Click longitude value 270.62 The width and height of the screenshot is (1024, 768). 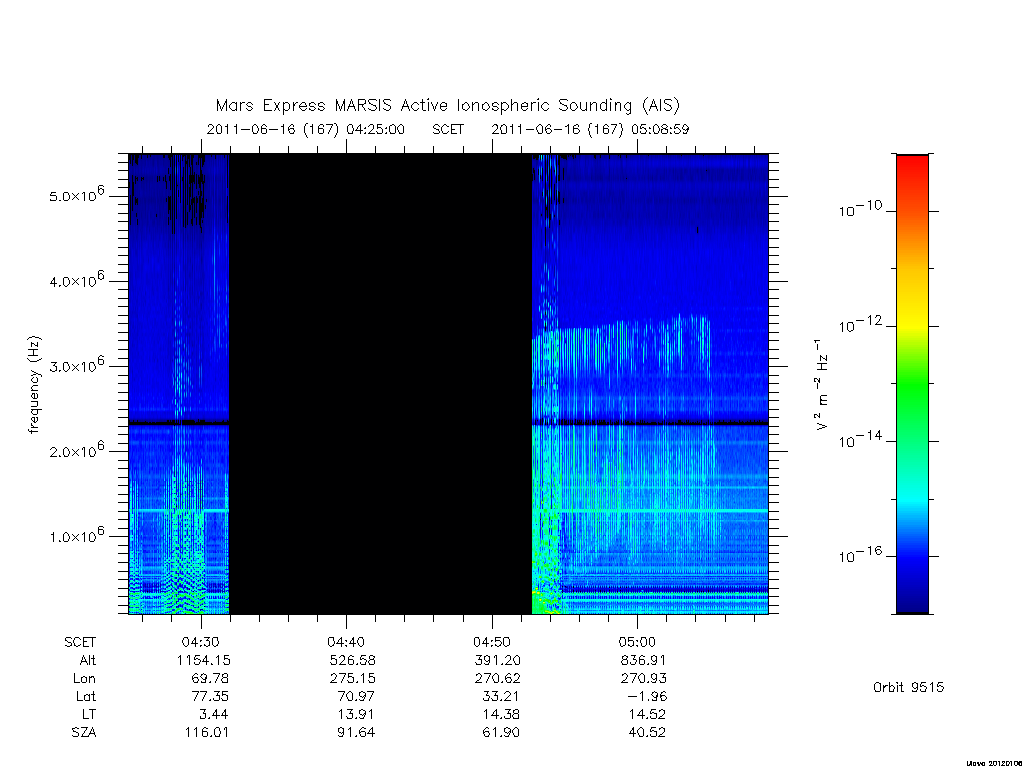click(498, 679)
